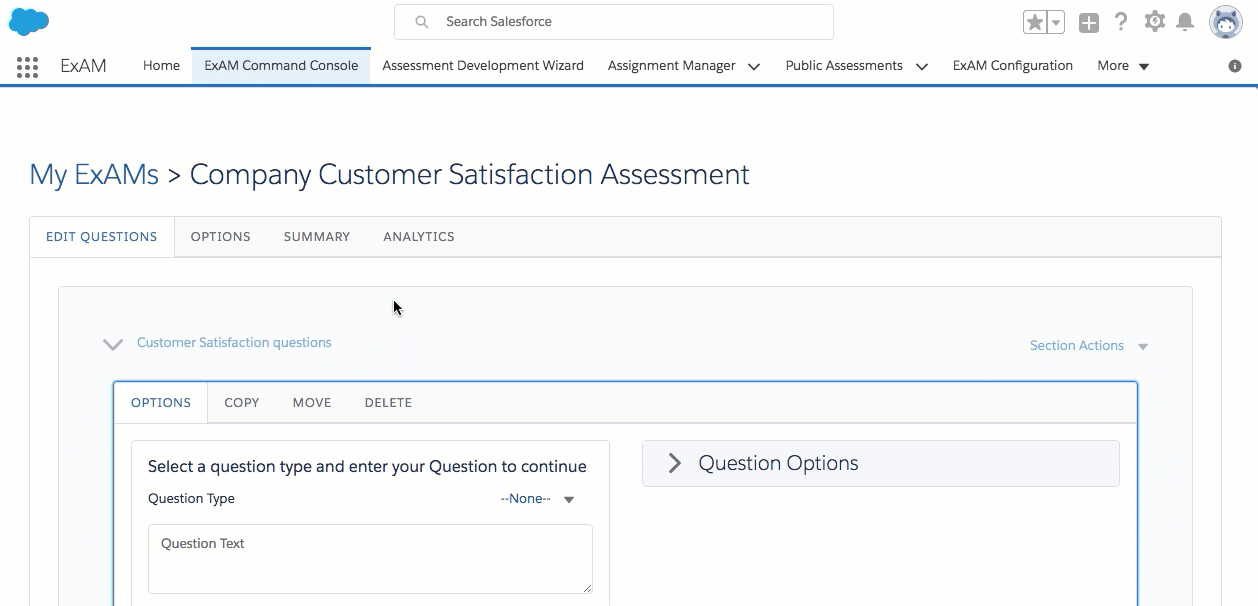This screenshot has height=606, width=1258.
Task: Open the App Launcher grid icon
Action: pyautogui.click(x=28, y=67)
